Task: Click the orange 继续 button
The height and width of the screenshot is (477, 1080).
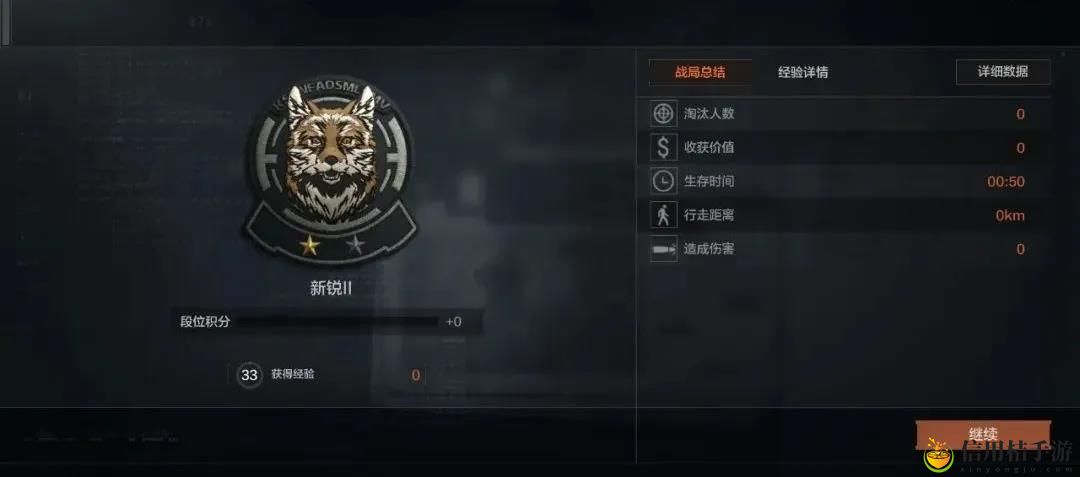Action: coord(983,435)
